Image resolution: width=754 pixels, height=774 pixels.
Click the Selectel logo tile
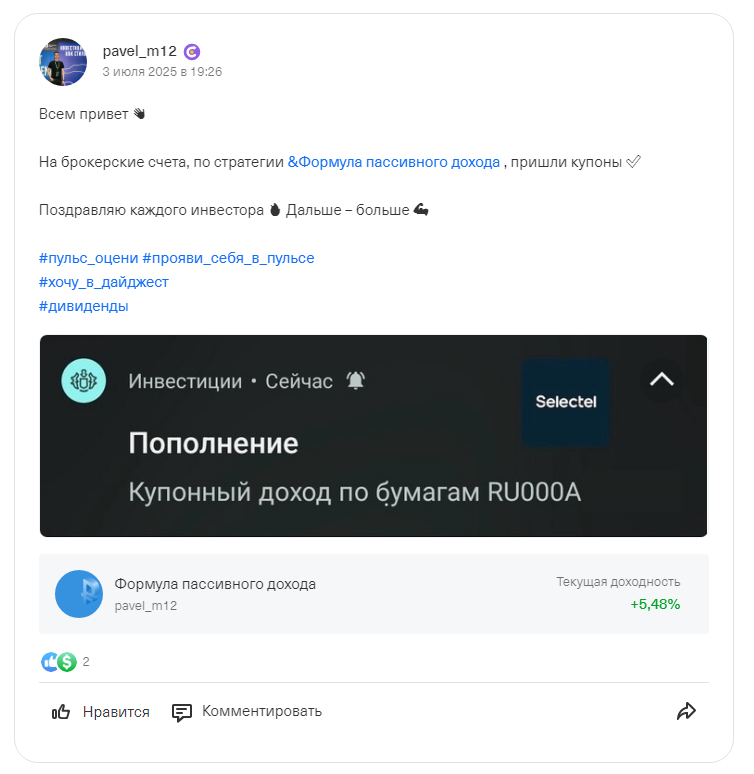pos(566,402)
